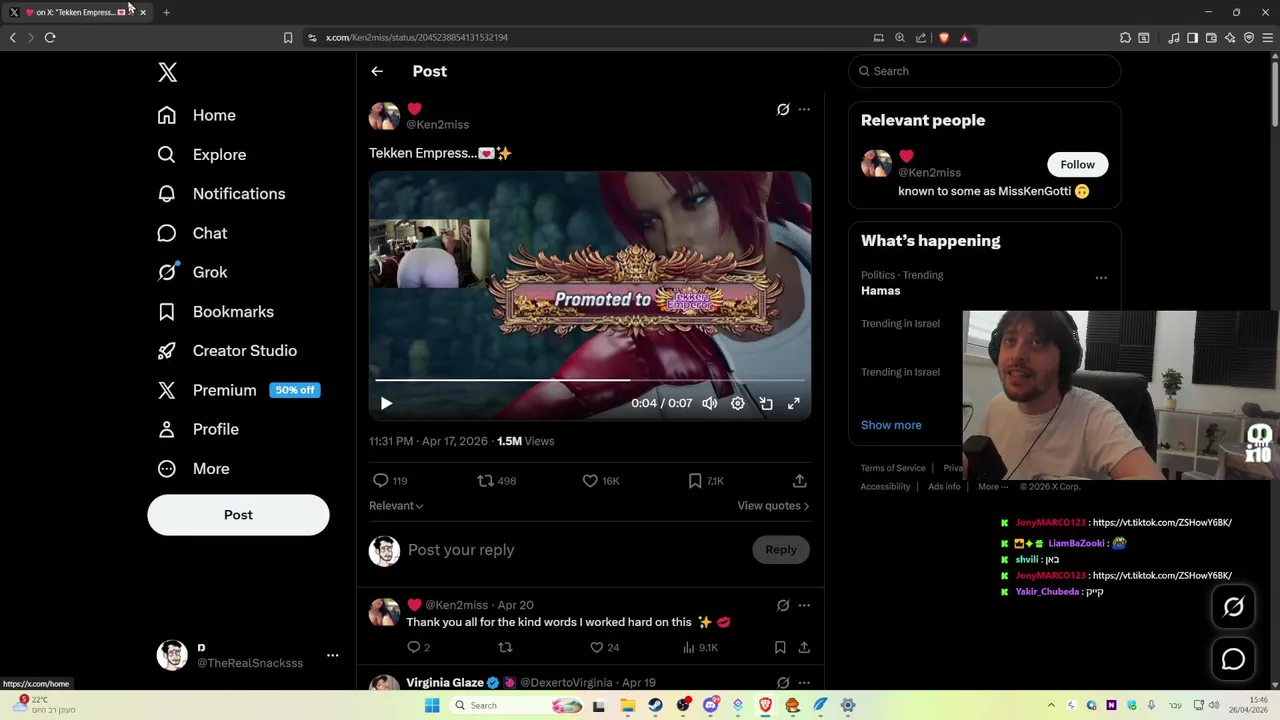Follow @Ken2miss in Relevant people

[x=1077, y=164]
